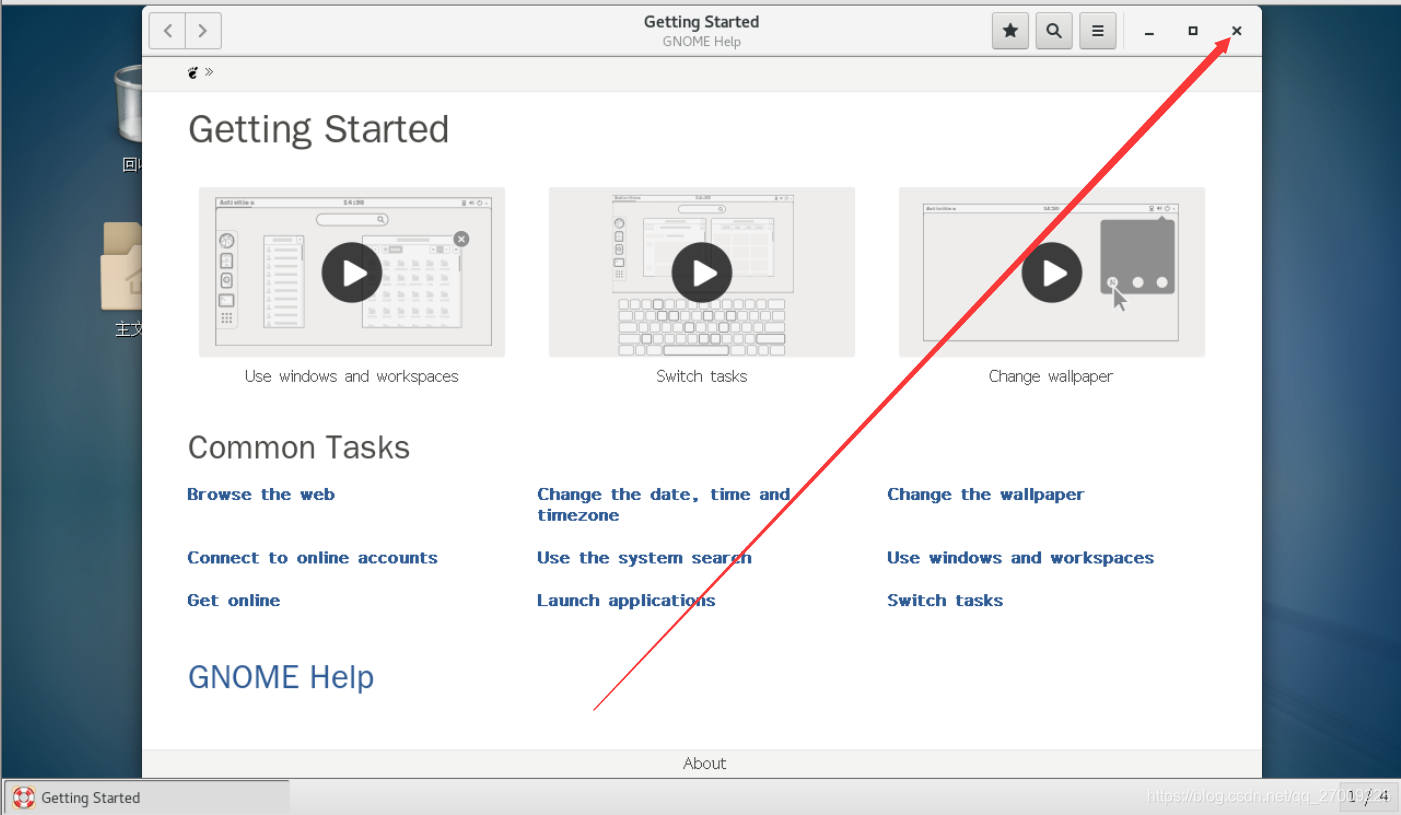This screenshot has width=1401, height=815.
Task: Go forward with the right arrow button
Action: tap(203, 31)
